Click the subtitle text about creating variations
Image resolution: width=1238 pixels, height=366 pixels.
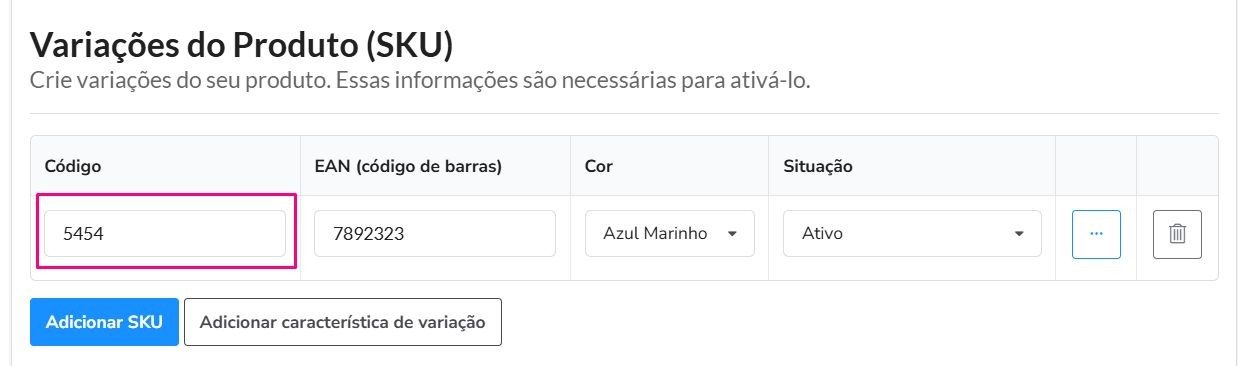pos(420,80)
